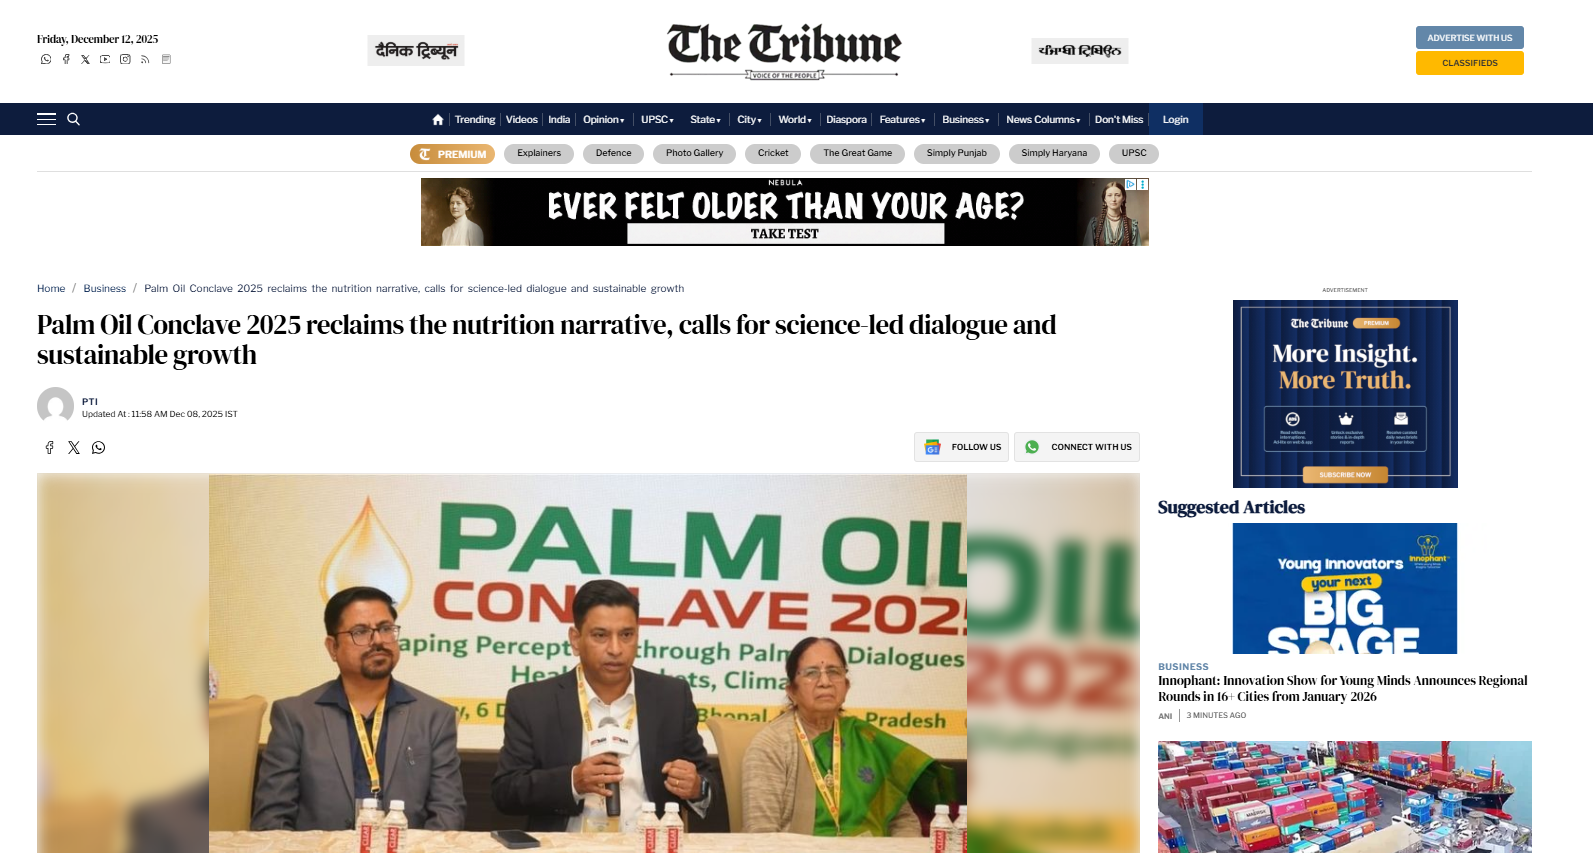Screen dimensions: 1593x853
Task: Click the Follow Us Google News button
Action: click(x=961, y=447)
